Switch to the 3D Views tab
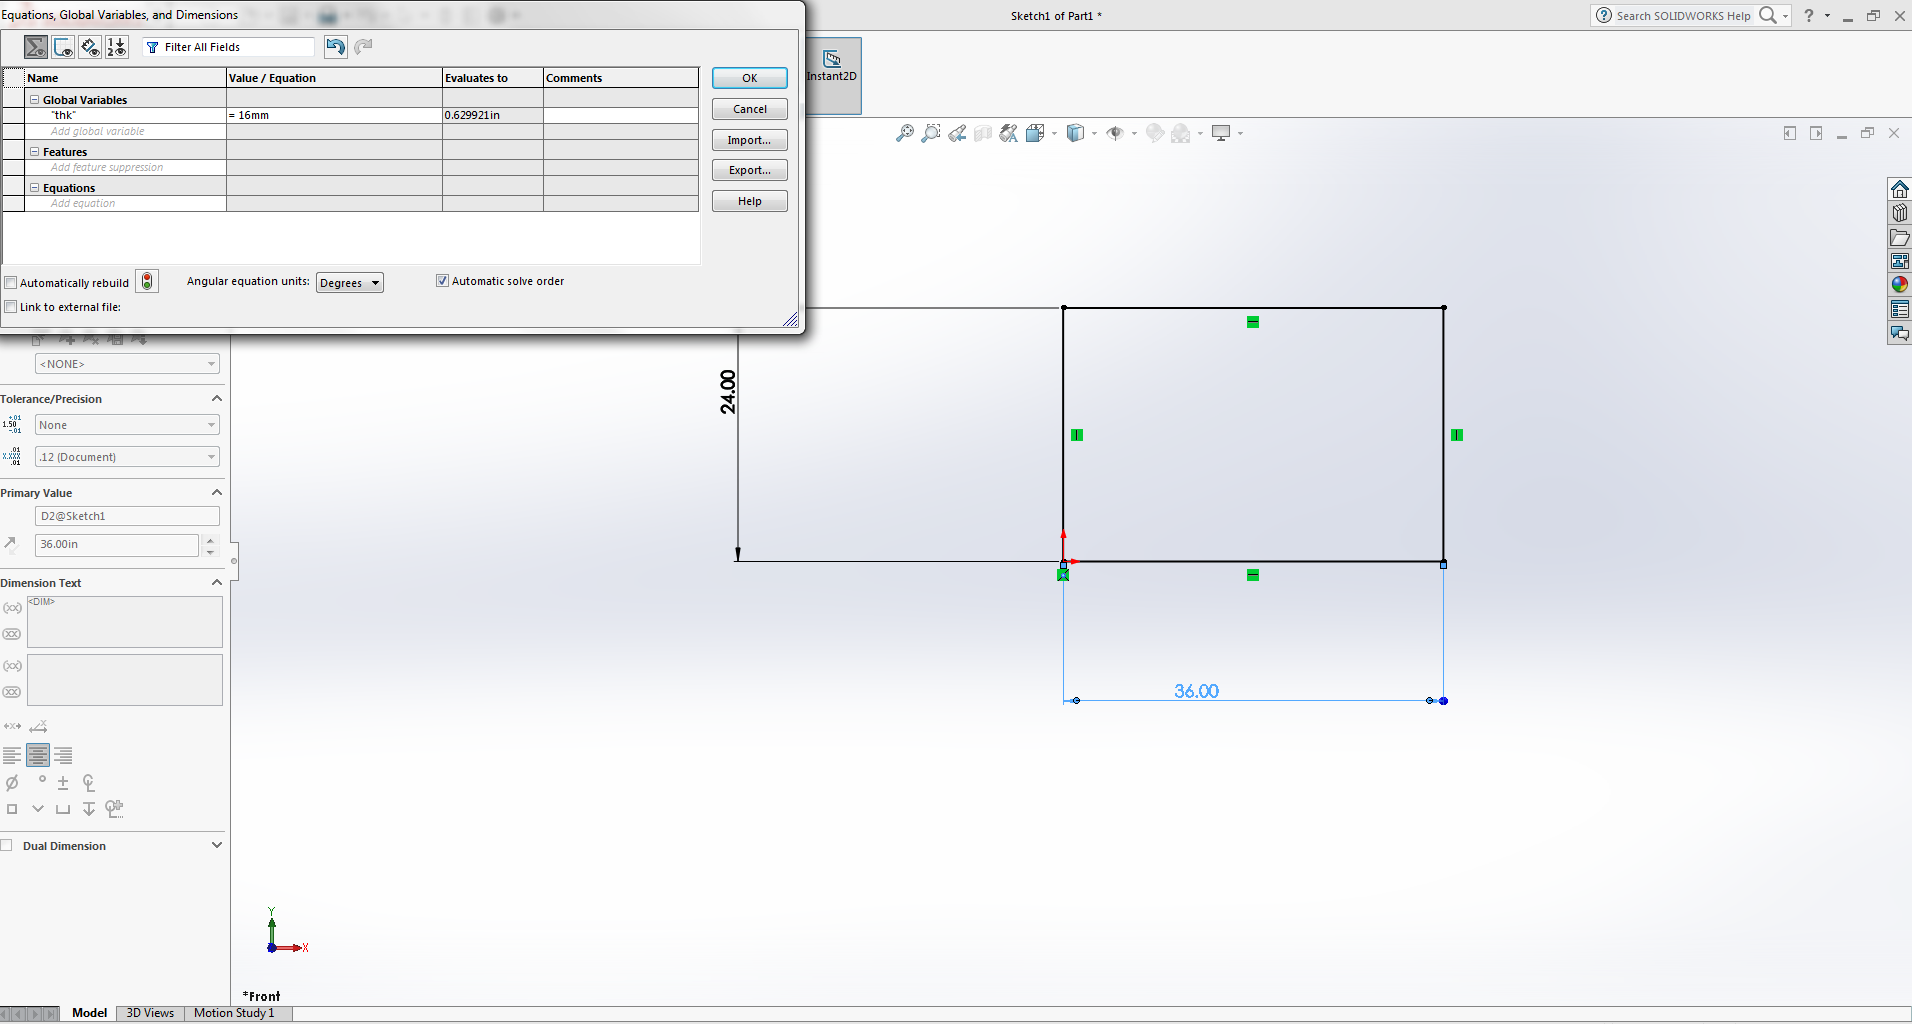1912x1024 pixels. coord(150,1013)
